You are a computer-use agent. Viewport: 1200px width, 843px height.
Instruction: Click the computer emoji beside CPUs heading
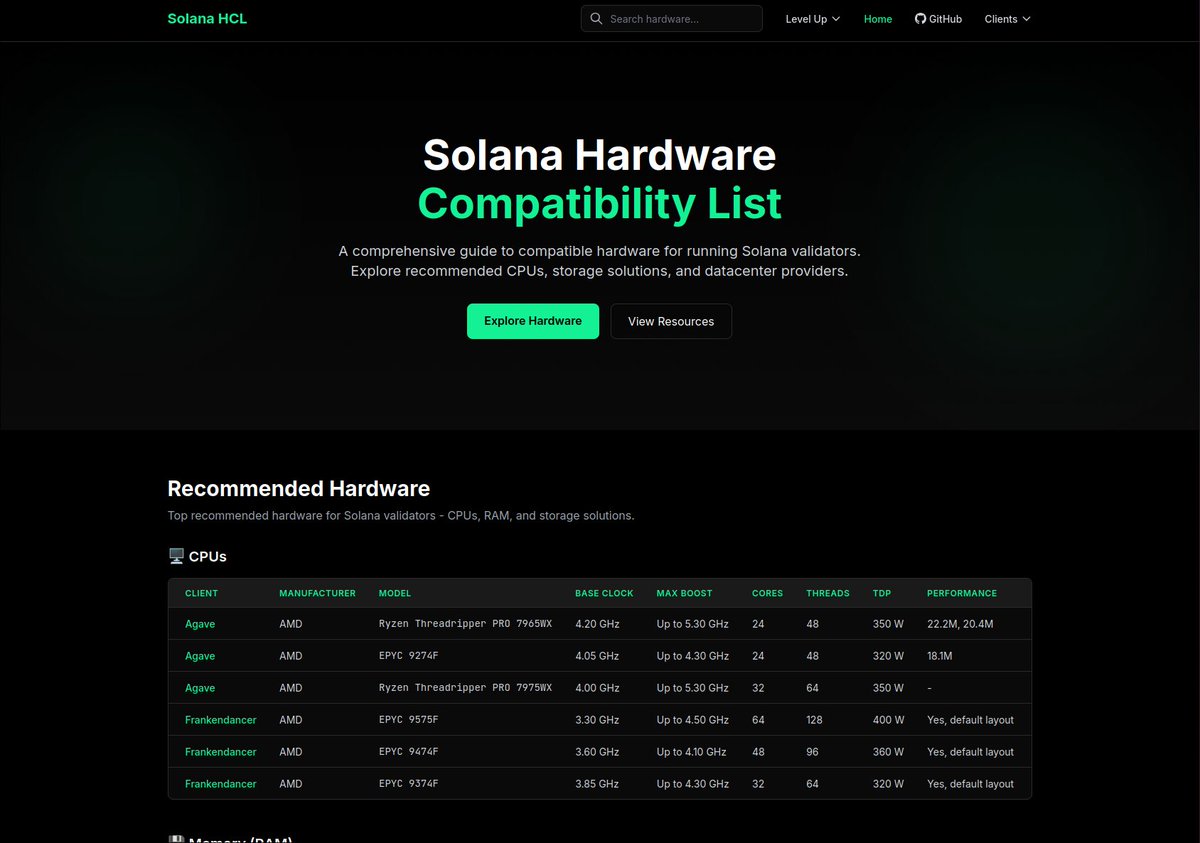176,556
